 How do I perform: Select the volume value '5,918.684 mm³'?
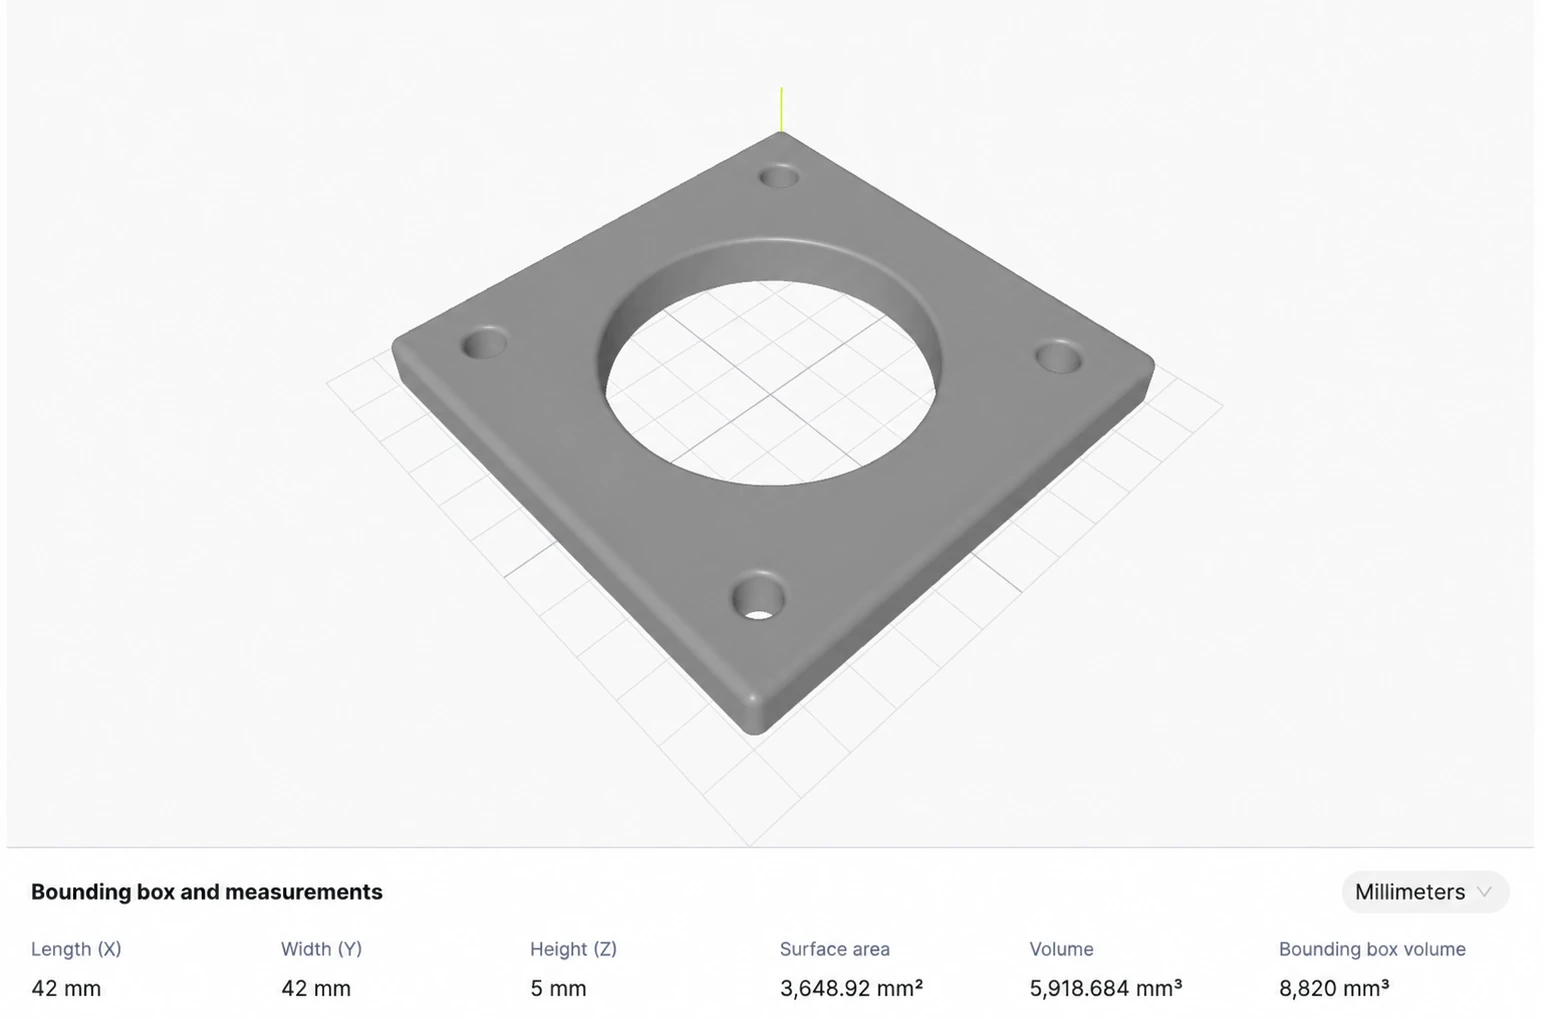tap(1106, 989)
